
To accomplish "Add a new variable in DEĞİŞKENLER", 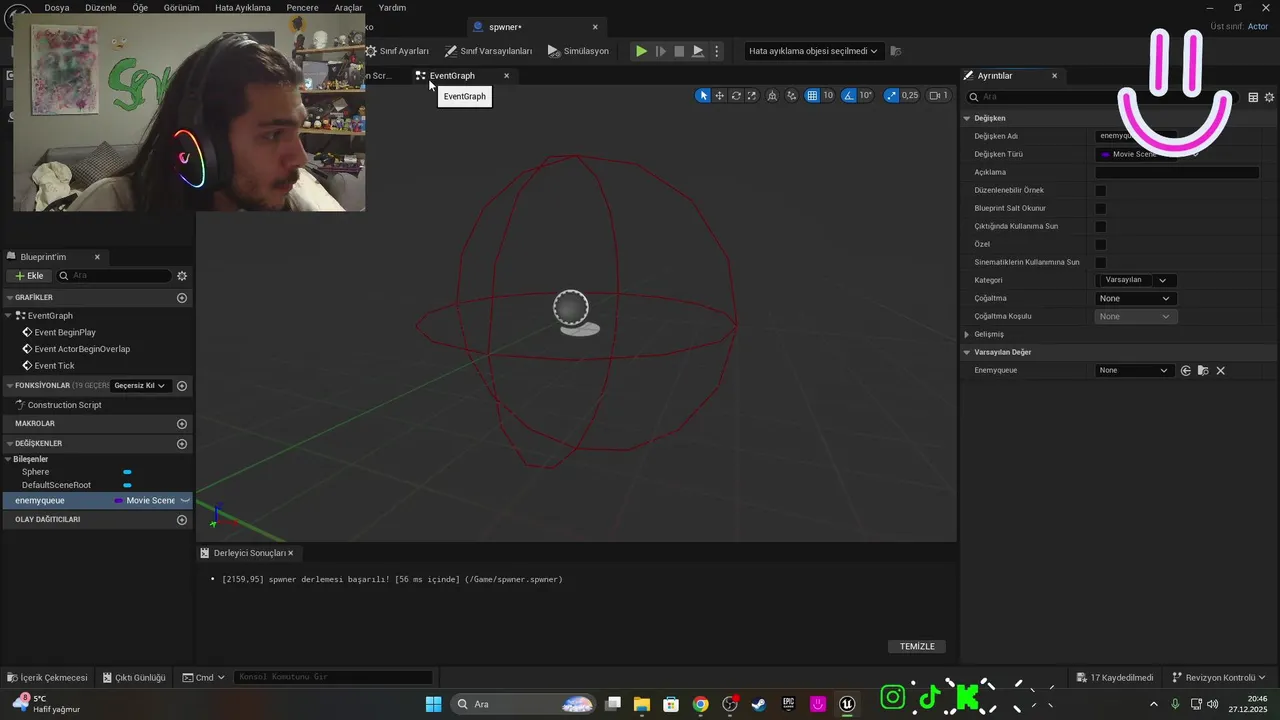I will click(x=182, y=444).
